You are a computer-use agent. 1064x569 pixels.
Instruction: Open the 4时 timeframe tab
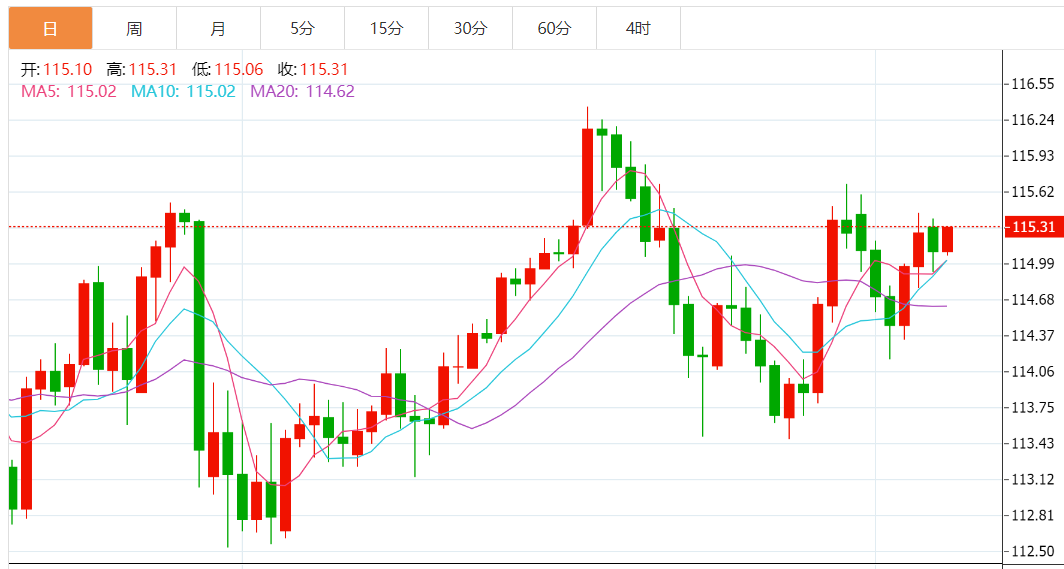coord(639,28)
